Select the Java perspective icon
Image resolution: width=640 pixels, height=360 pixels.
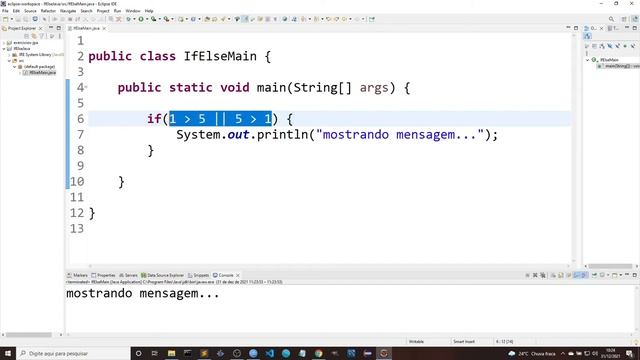(635, 19)
